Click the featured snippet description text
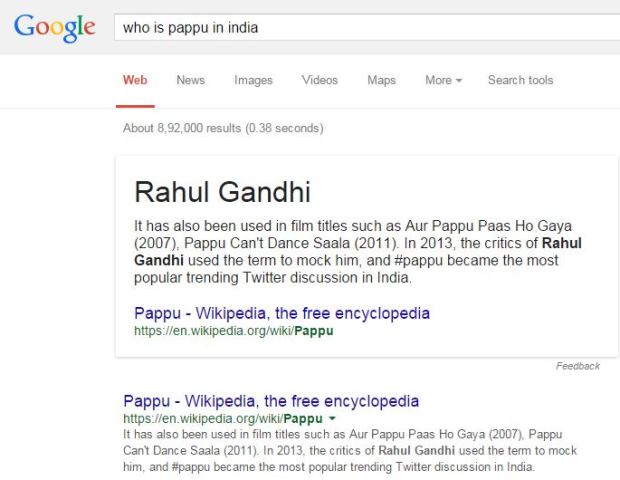The width and height of the screenshot is (620, 480). point(358,252)
